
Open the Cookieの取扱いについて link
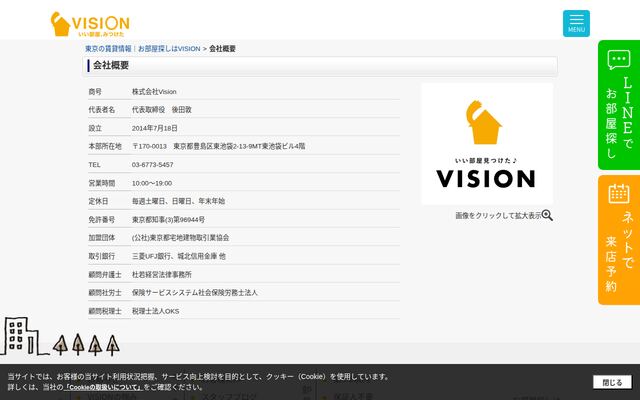[x=103, y=387]
